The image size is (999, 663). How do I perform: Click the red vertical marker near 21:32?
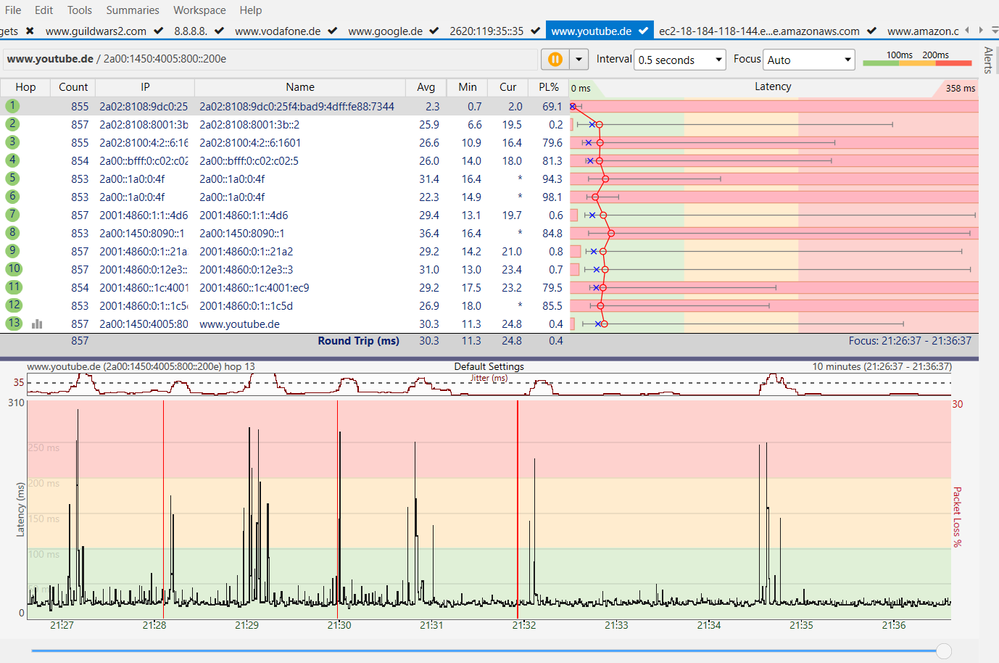(517, 500)
